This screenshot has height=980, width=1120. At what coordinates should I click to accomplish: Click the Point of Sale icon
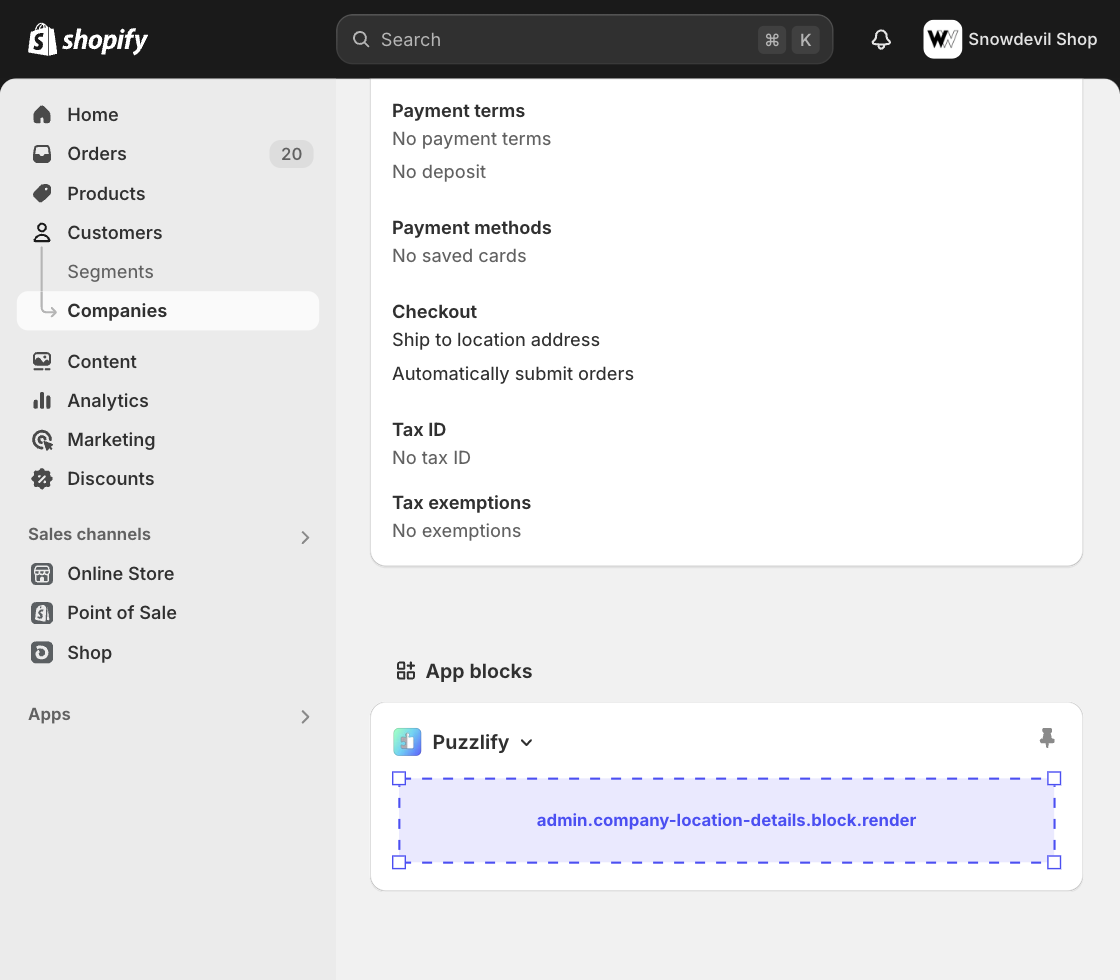point(42,613)
